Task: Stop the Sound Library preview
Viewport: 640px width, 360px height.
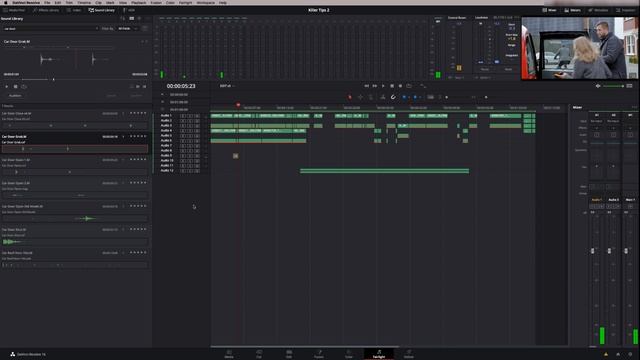Action: 16,87
